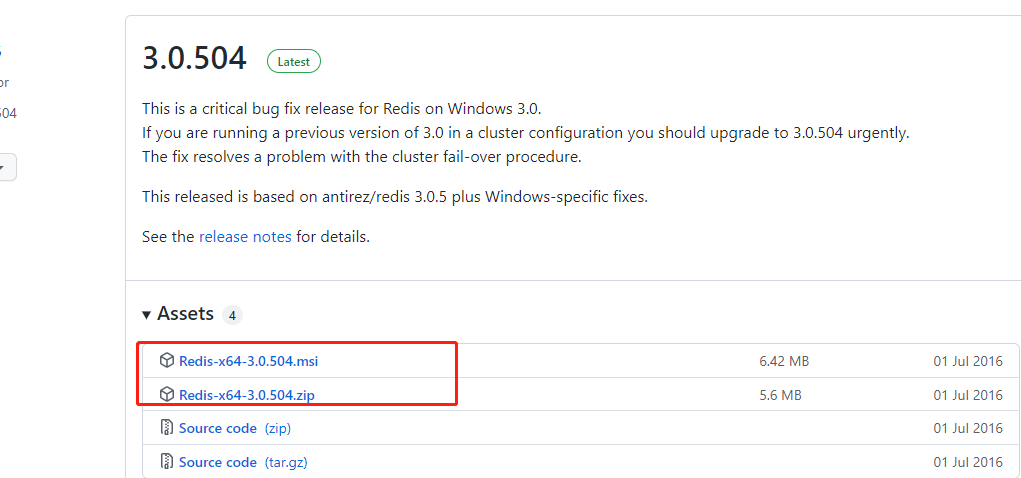Download the Redis-x64-3.0.504.zip archive

pyautogui.click(x=246, y=395)
